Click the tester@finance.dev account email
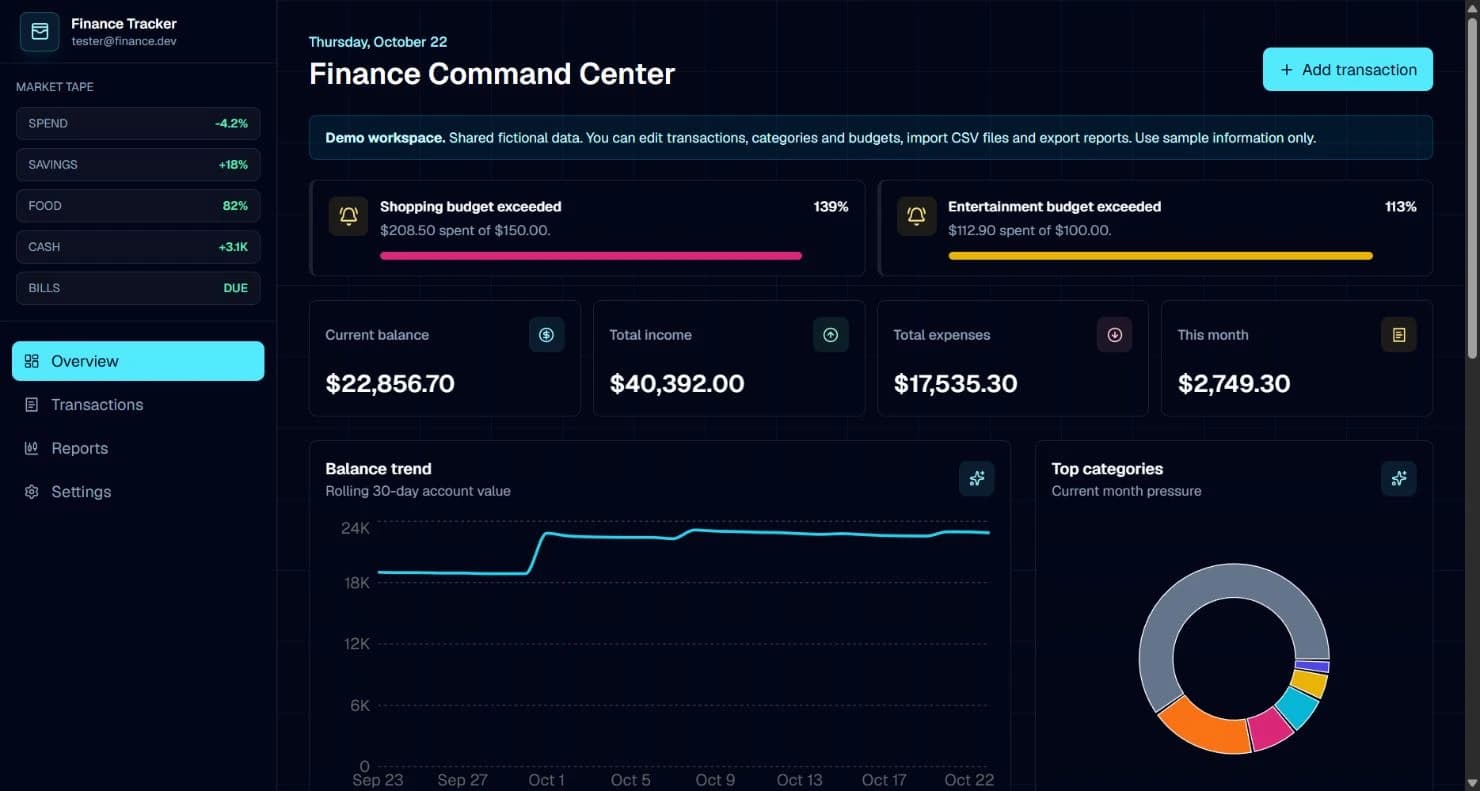 (124, 42)
